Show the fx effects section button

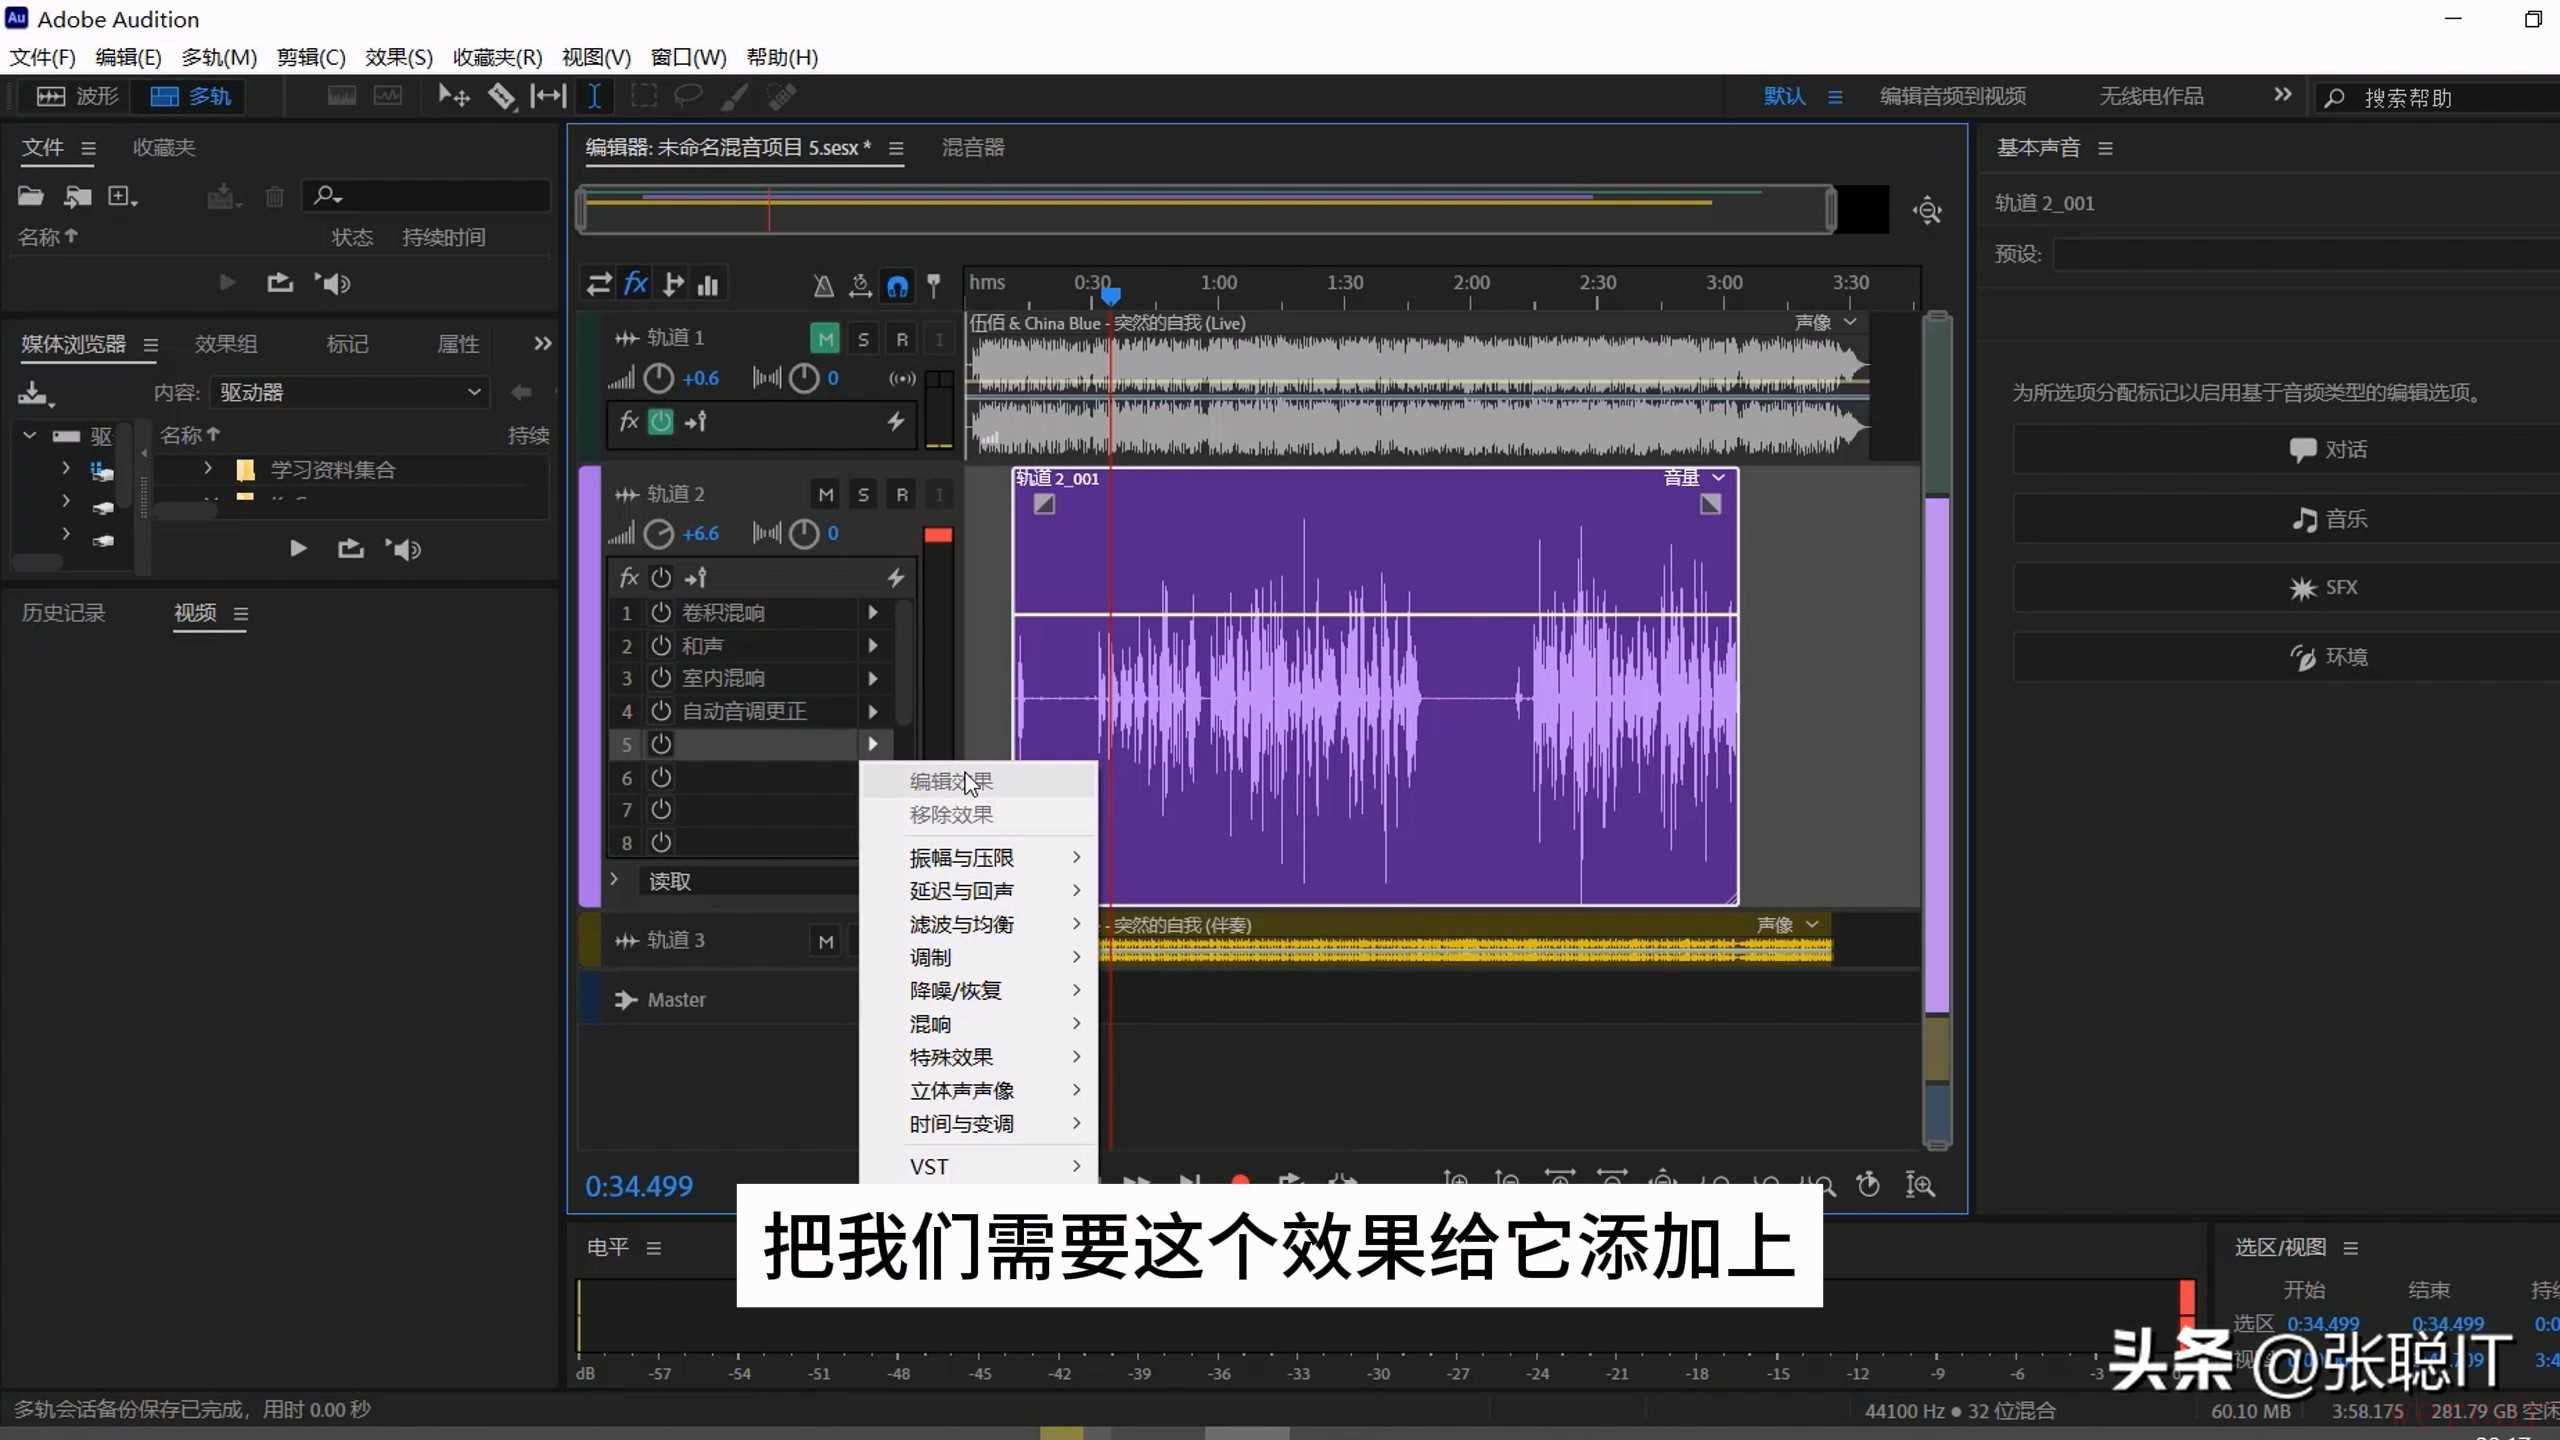pos(636,284)
